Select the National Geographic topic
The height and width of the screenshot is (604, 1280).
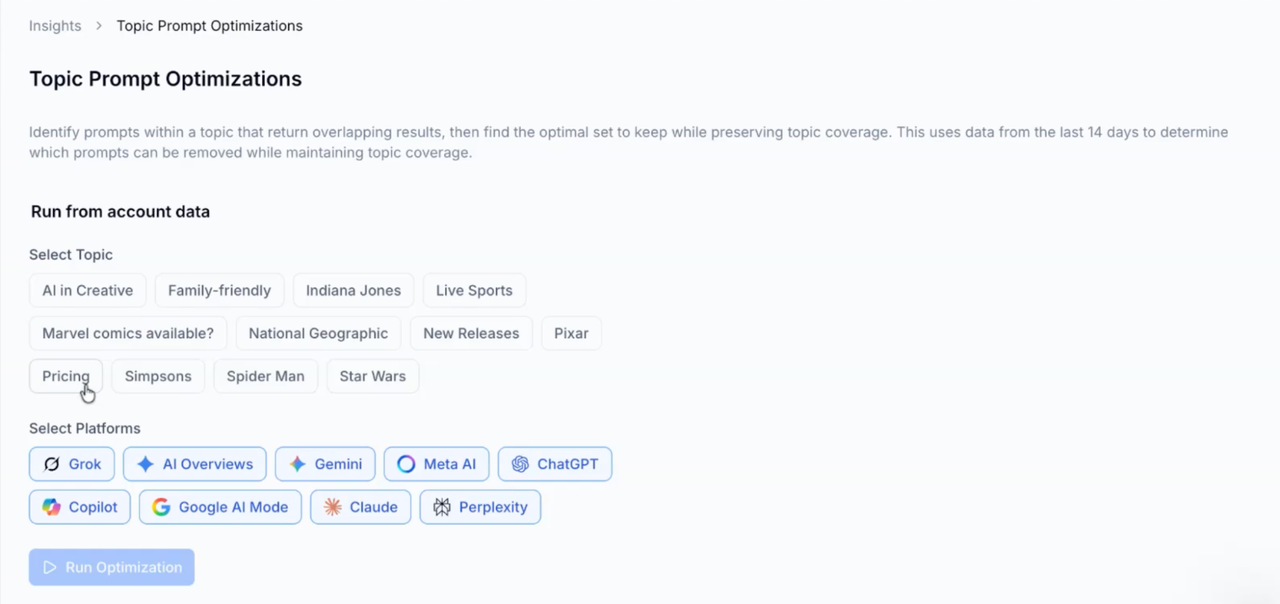[x=318, y=333]
